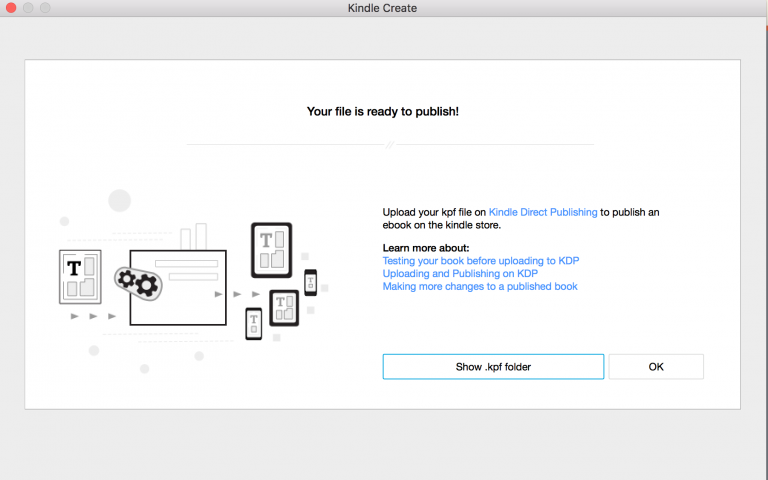
Task: Click the Kindle Create window title
Action: pyautogui.click(x=383, y=8)
